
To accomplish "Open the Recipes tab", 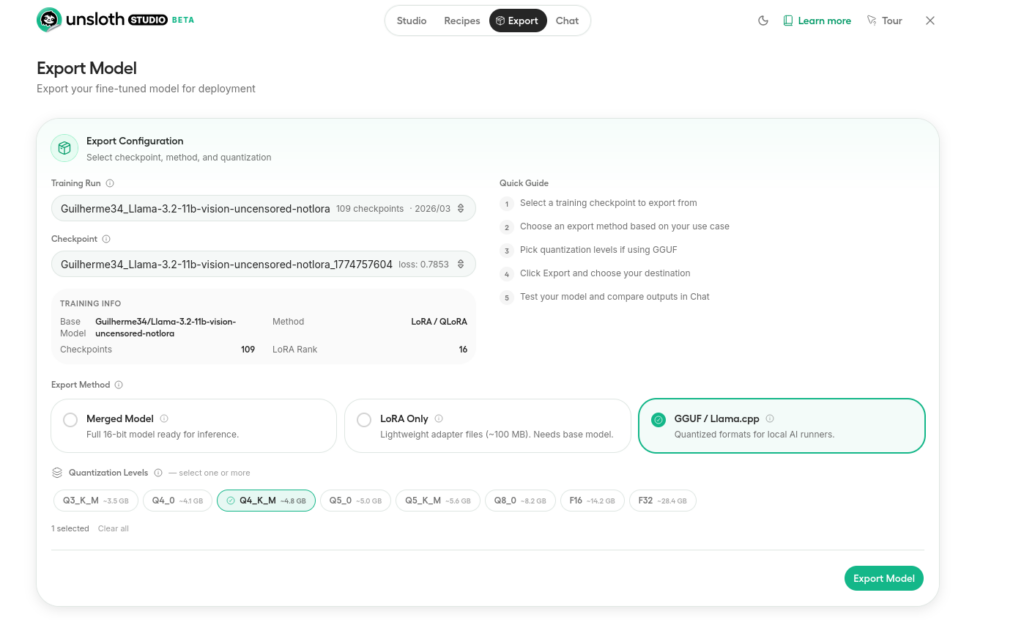I will 462,21.
